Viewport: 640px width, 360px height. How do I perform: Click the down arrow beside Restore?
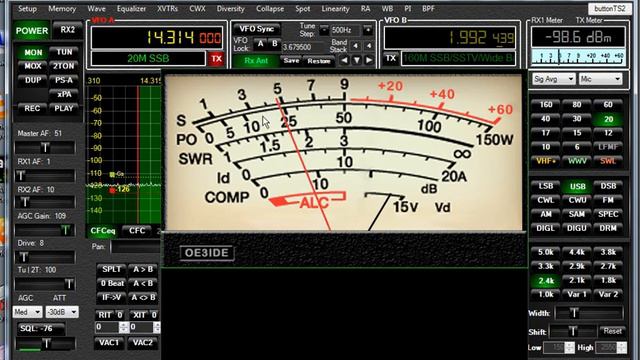point(357,60)
